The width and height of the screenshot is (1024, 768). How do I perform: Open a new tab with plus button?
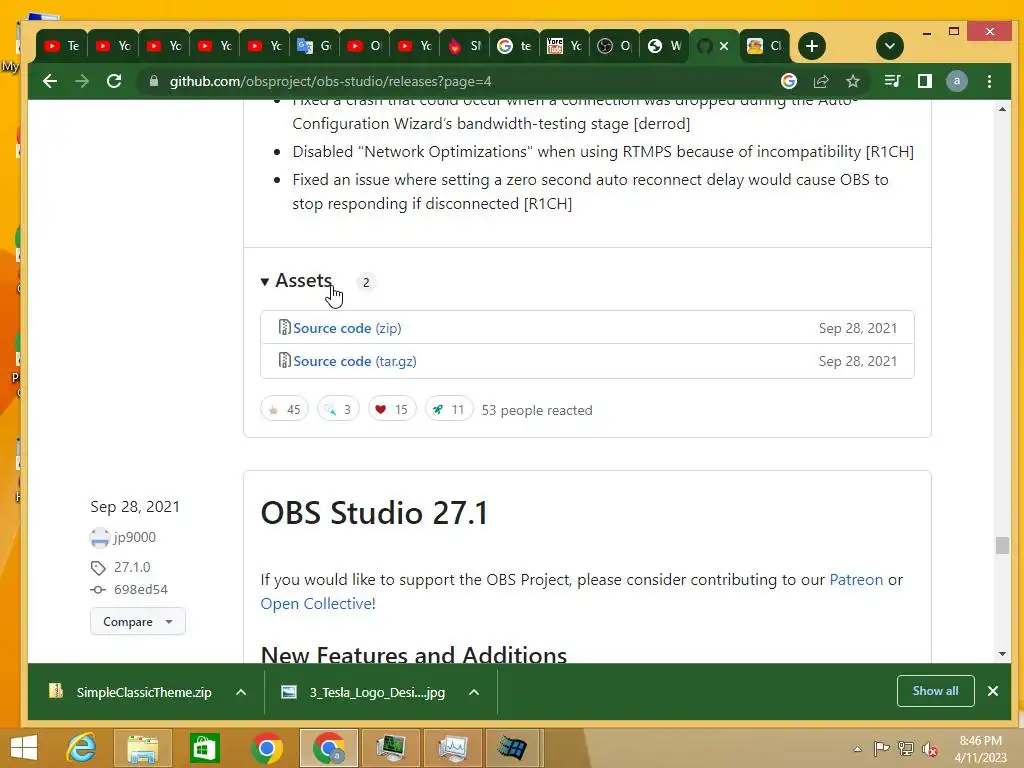[812, 46]
